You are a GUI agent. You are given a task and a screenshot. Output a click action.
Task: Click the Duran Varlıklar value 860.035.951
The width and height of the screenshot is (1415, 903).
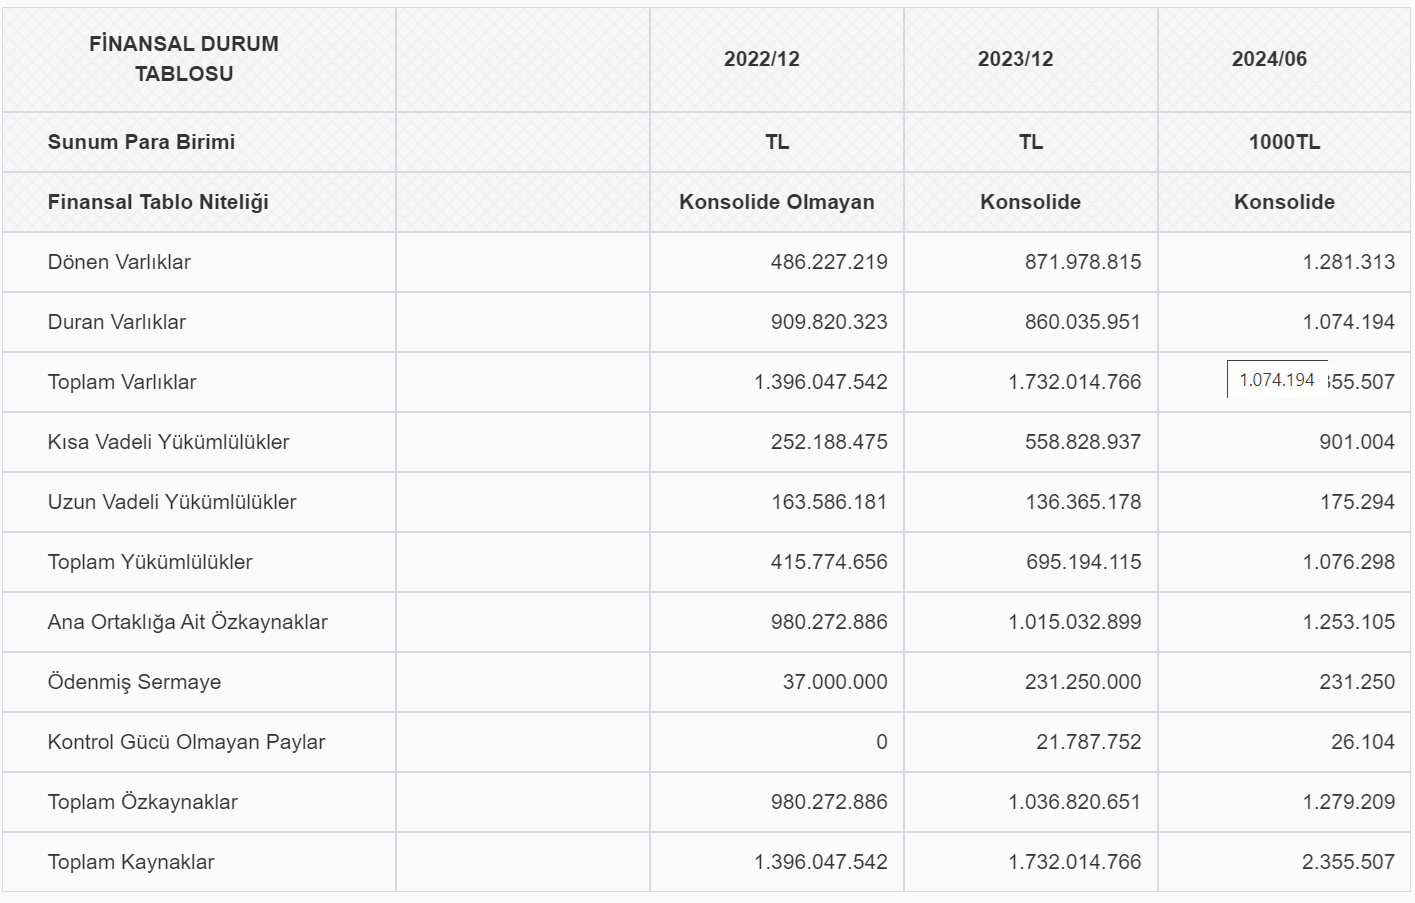[1083, 322]
